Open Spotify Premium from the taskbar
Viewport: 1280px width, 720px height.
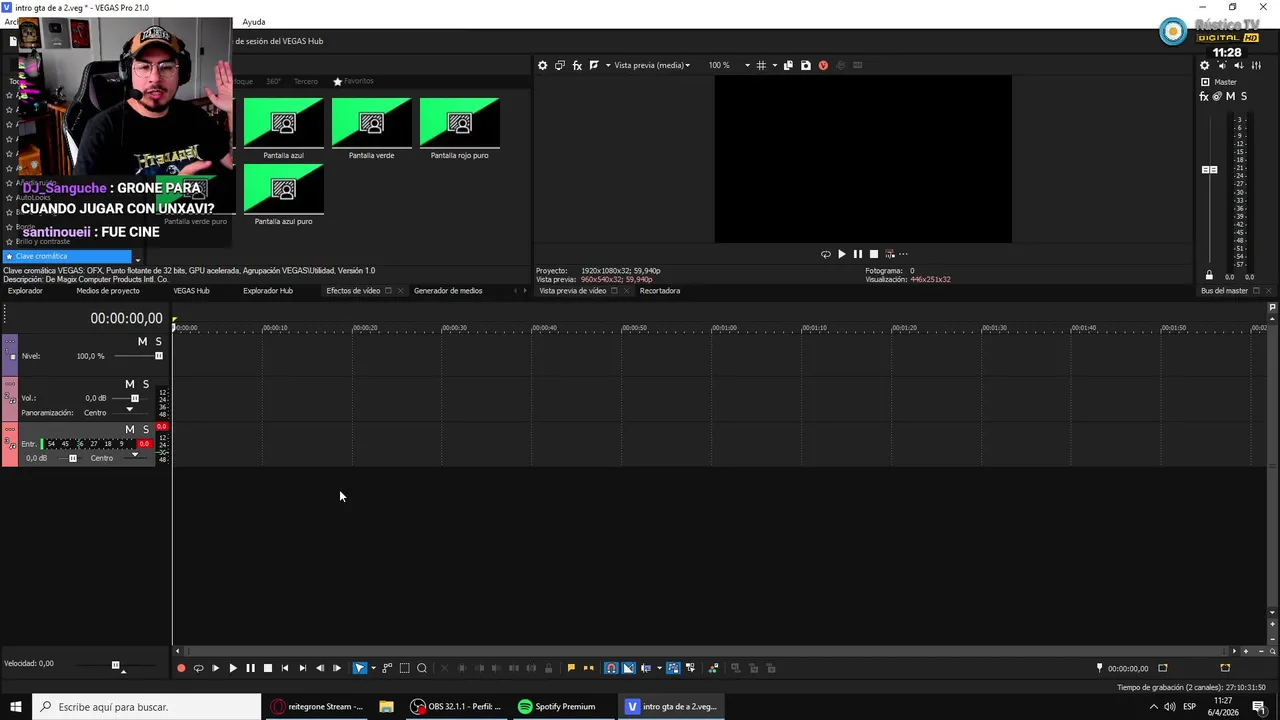(557, 706)
